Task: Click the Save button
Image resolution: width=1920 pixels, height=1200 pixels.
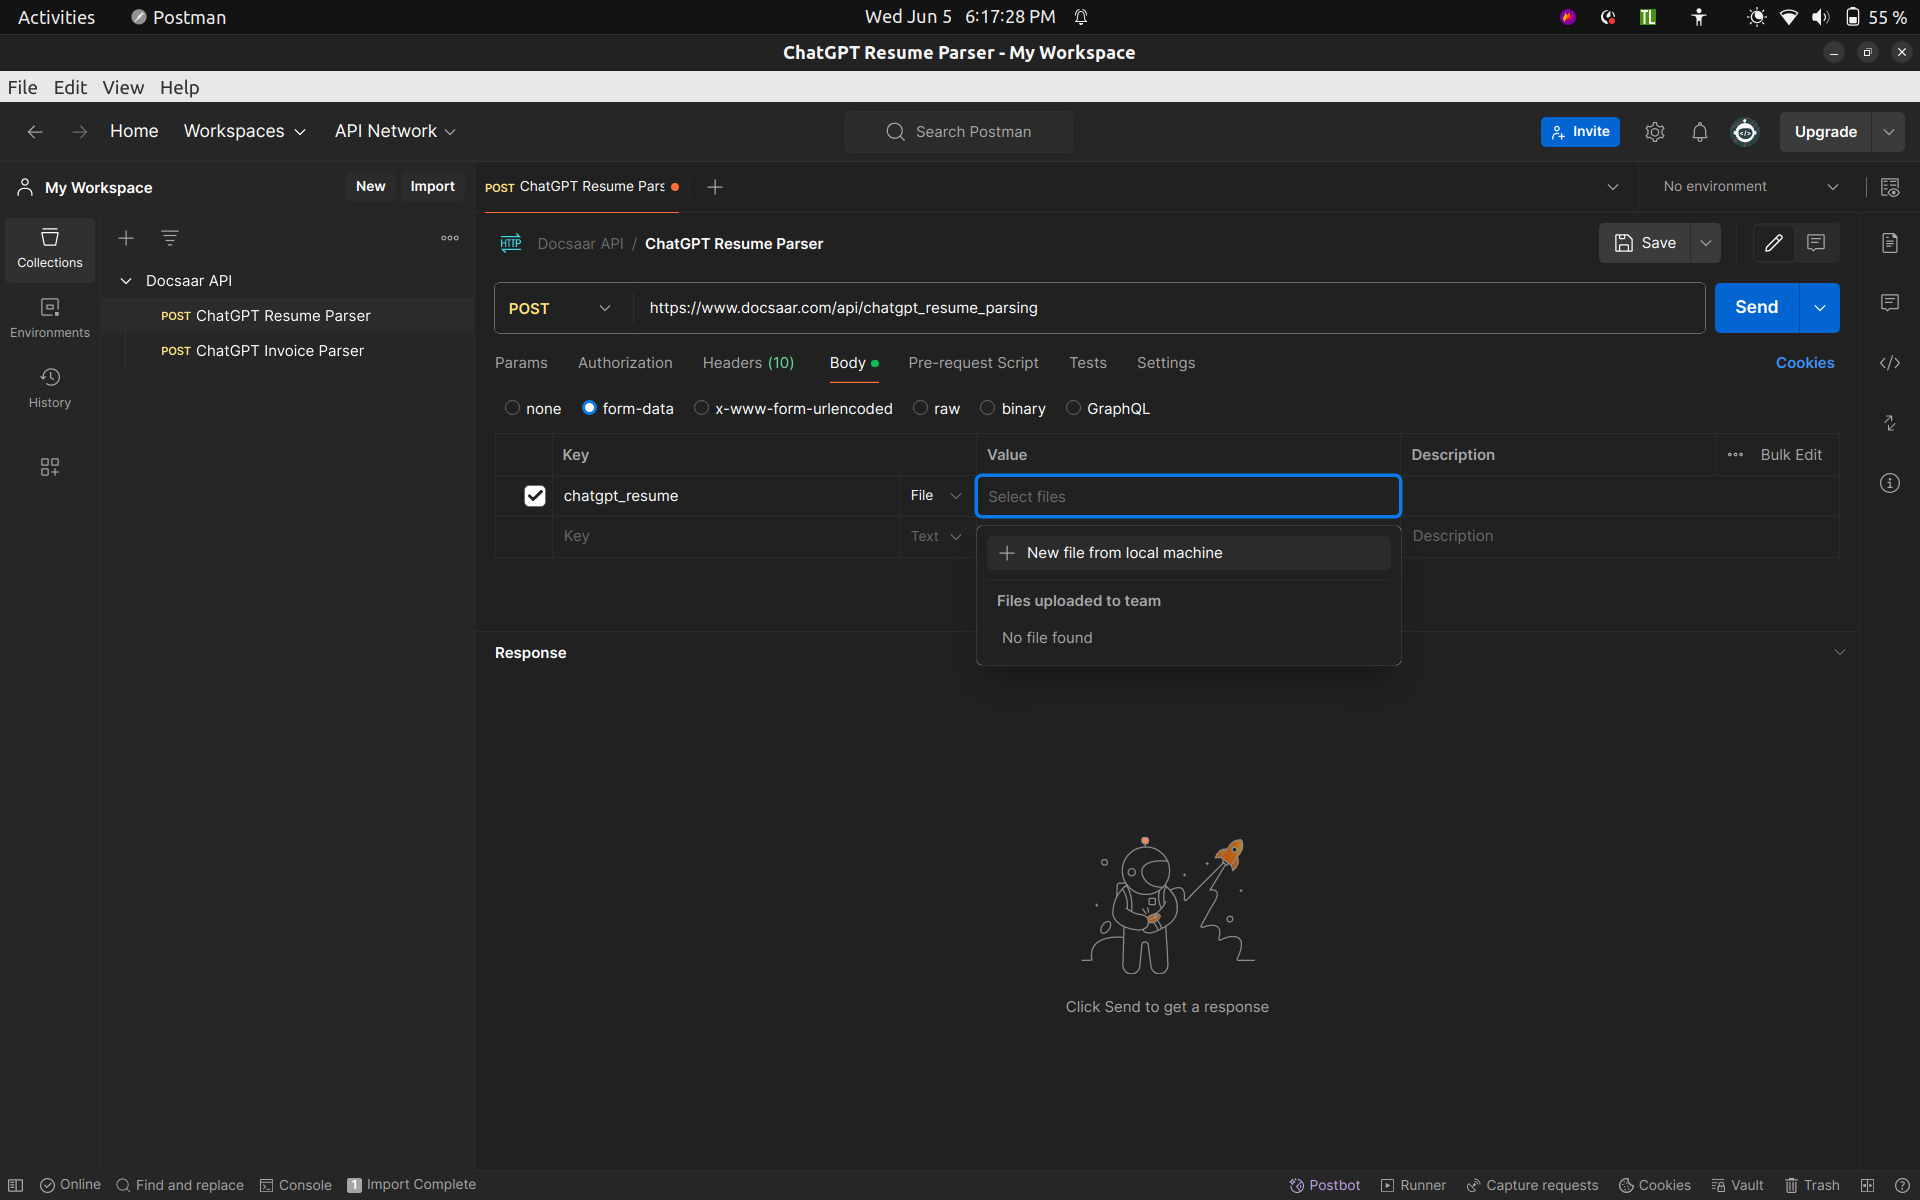Action: click(x=1645, y=243)
